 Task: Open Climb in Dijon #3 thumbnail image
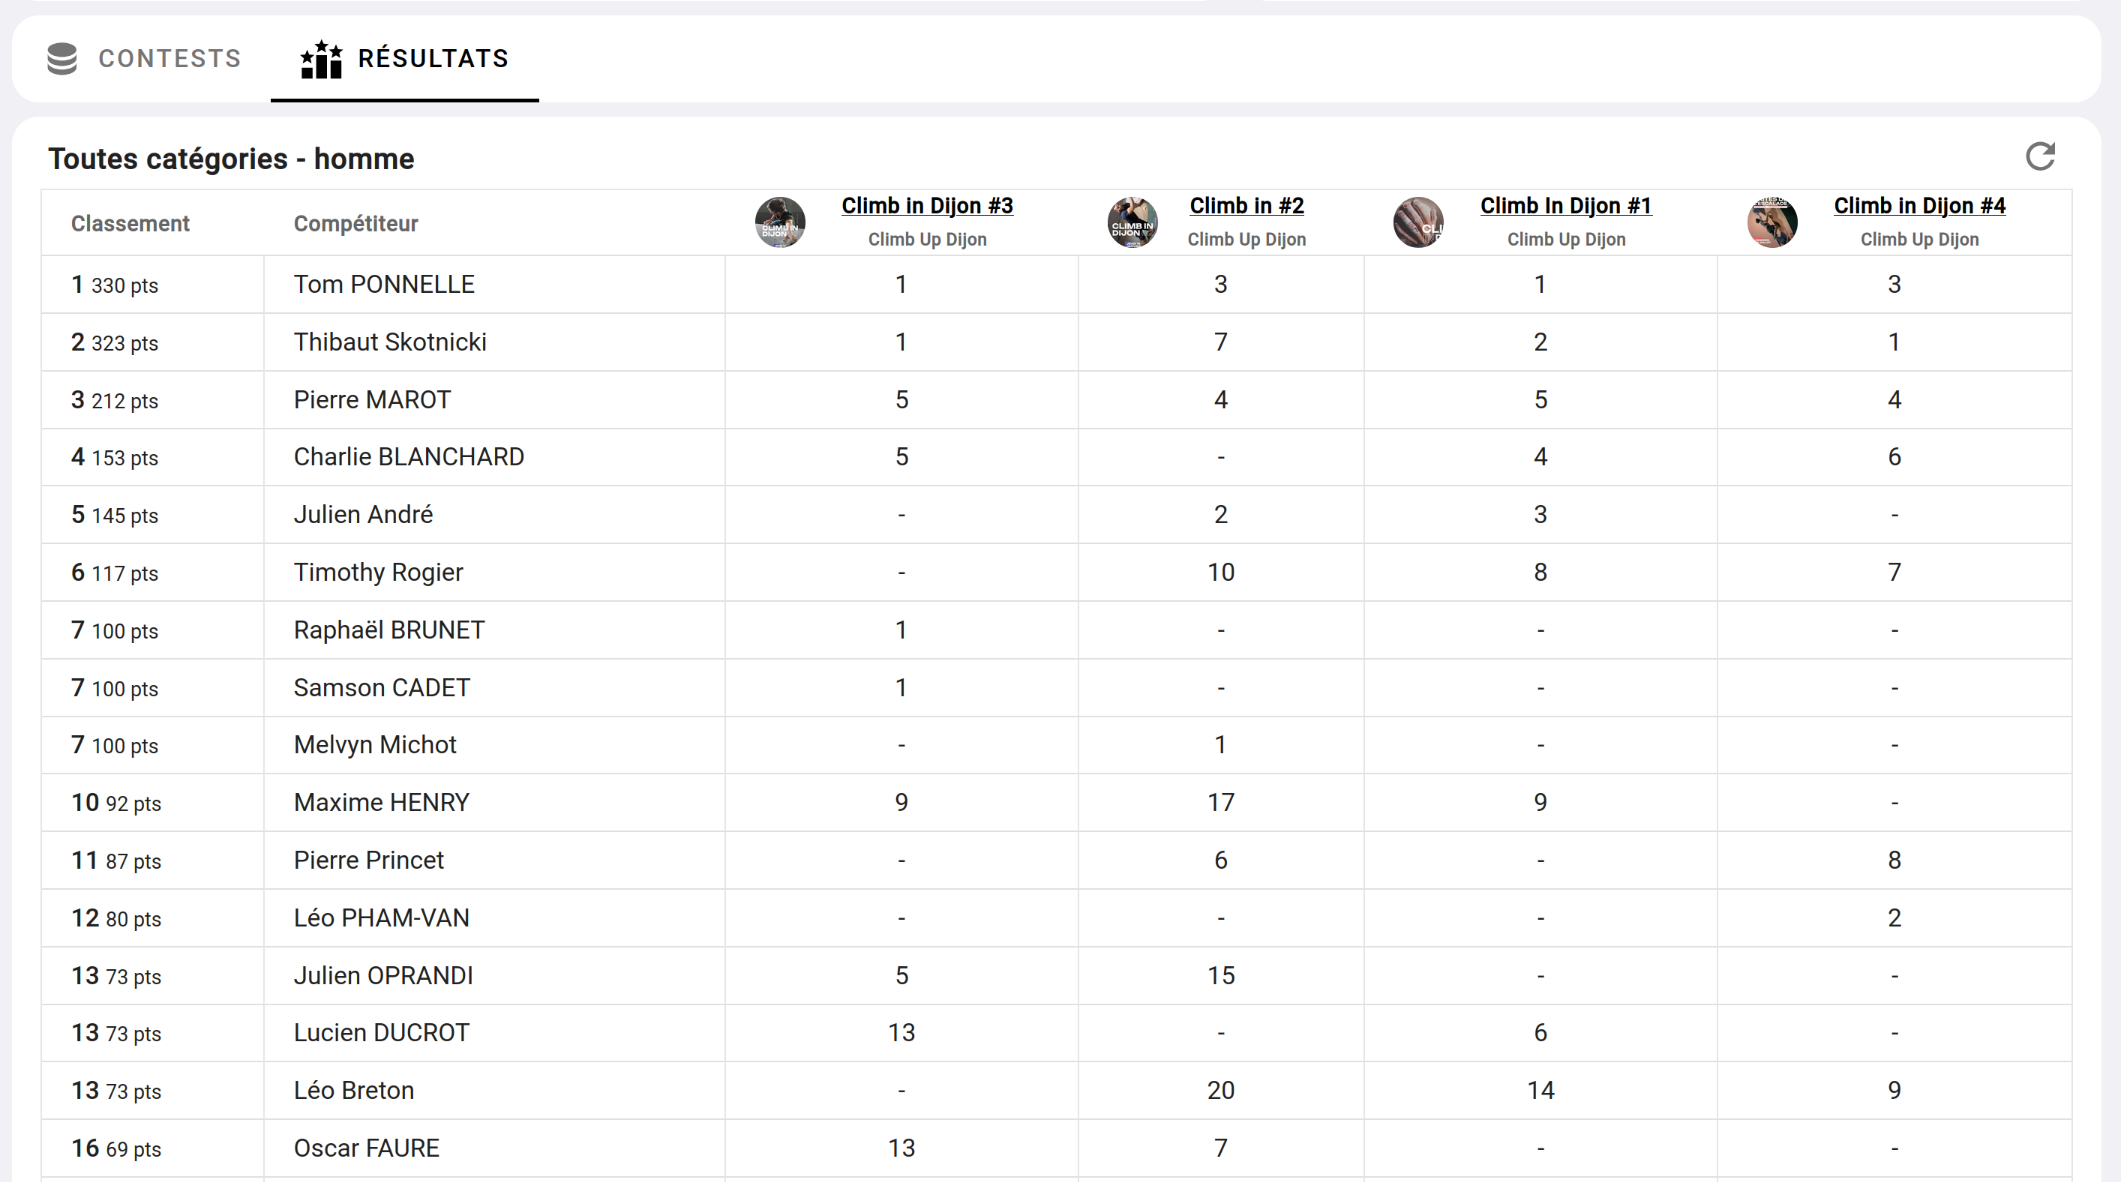[x=780, y=222]
